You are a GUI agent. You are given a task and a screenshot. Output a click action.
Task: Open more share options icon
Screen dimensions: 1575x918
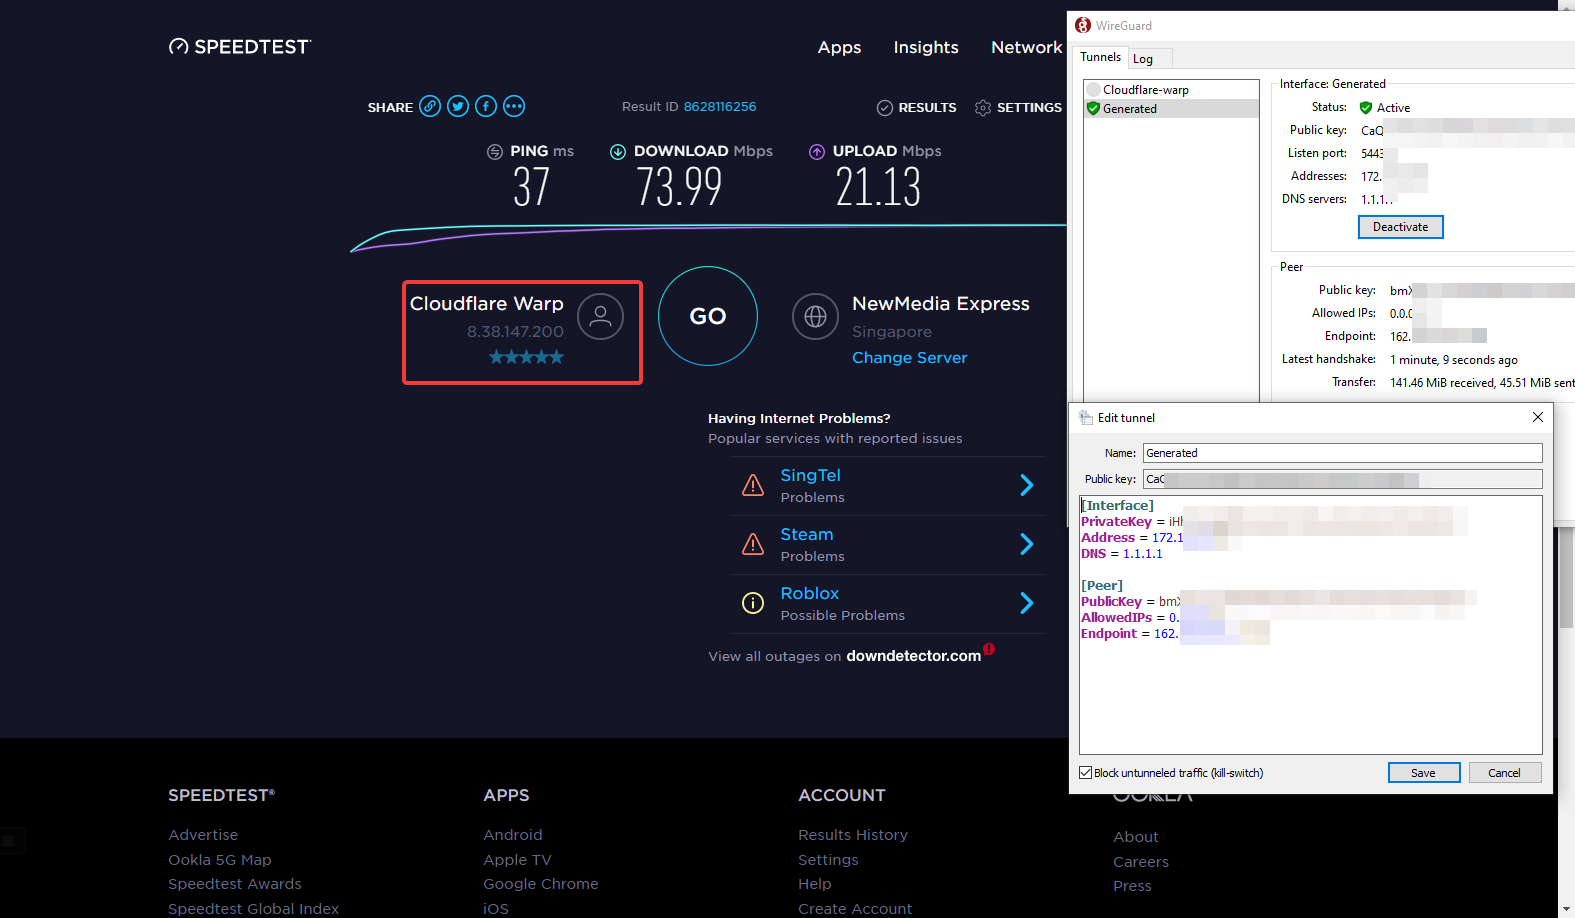click(x=514, y=106)
